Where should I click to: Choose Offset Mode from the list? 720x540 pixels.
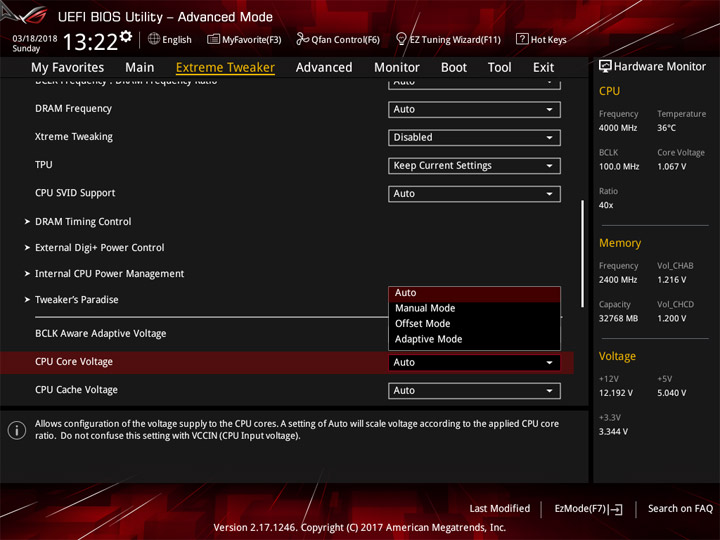click(x=474, y=323)
